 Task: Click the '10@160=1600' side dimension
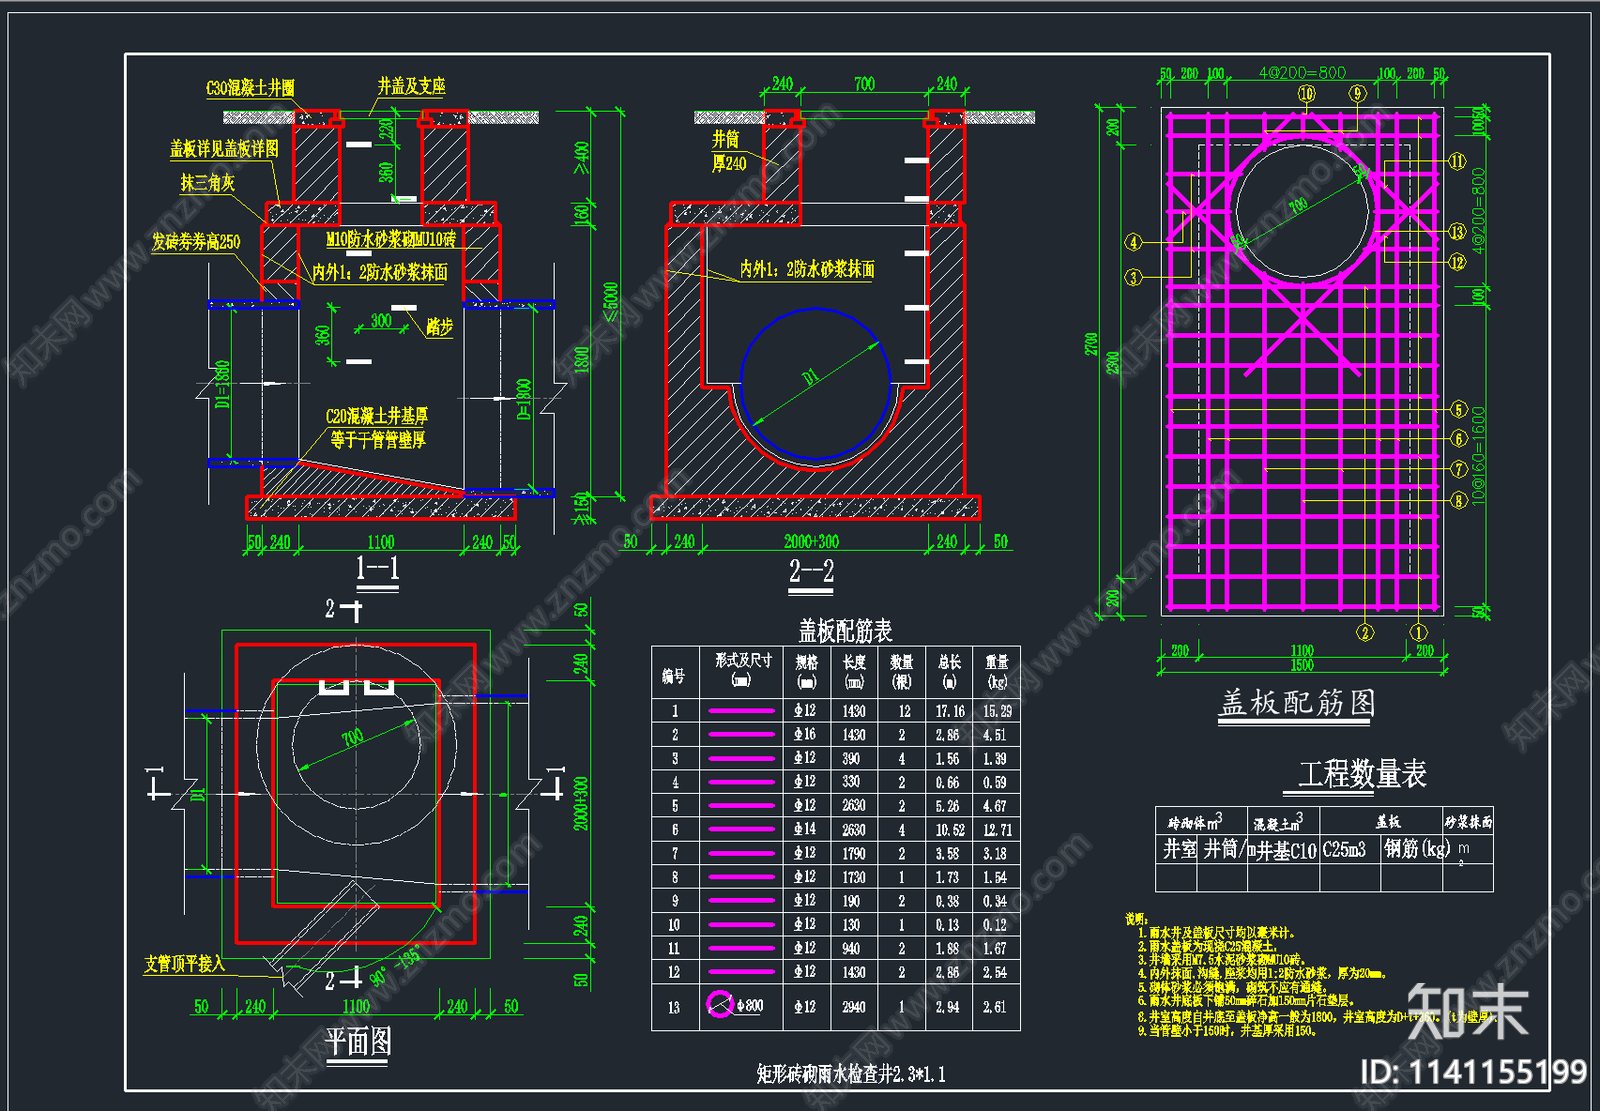click(1480, 455)
